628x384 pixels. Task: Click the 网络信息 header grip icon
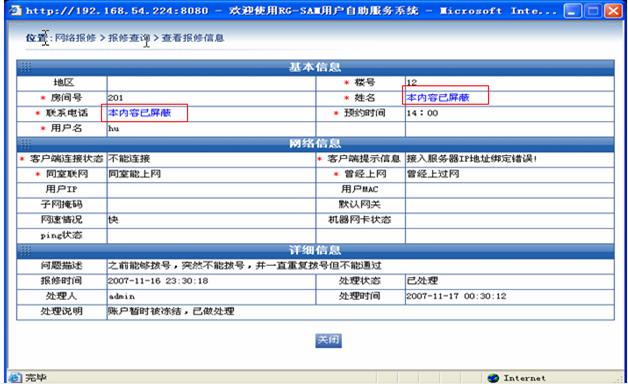pos(25,143)
